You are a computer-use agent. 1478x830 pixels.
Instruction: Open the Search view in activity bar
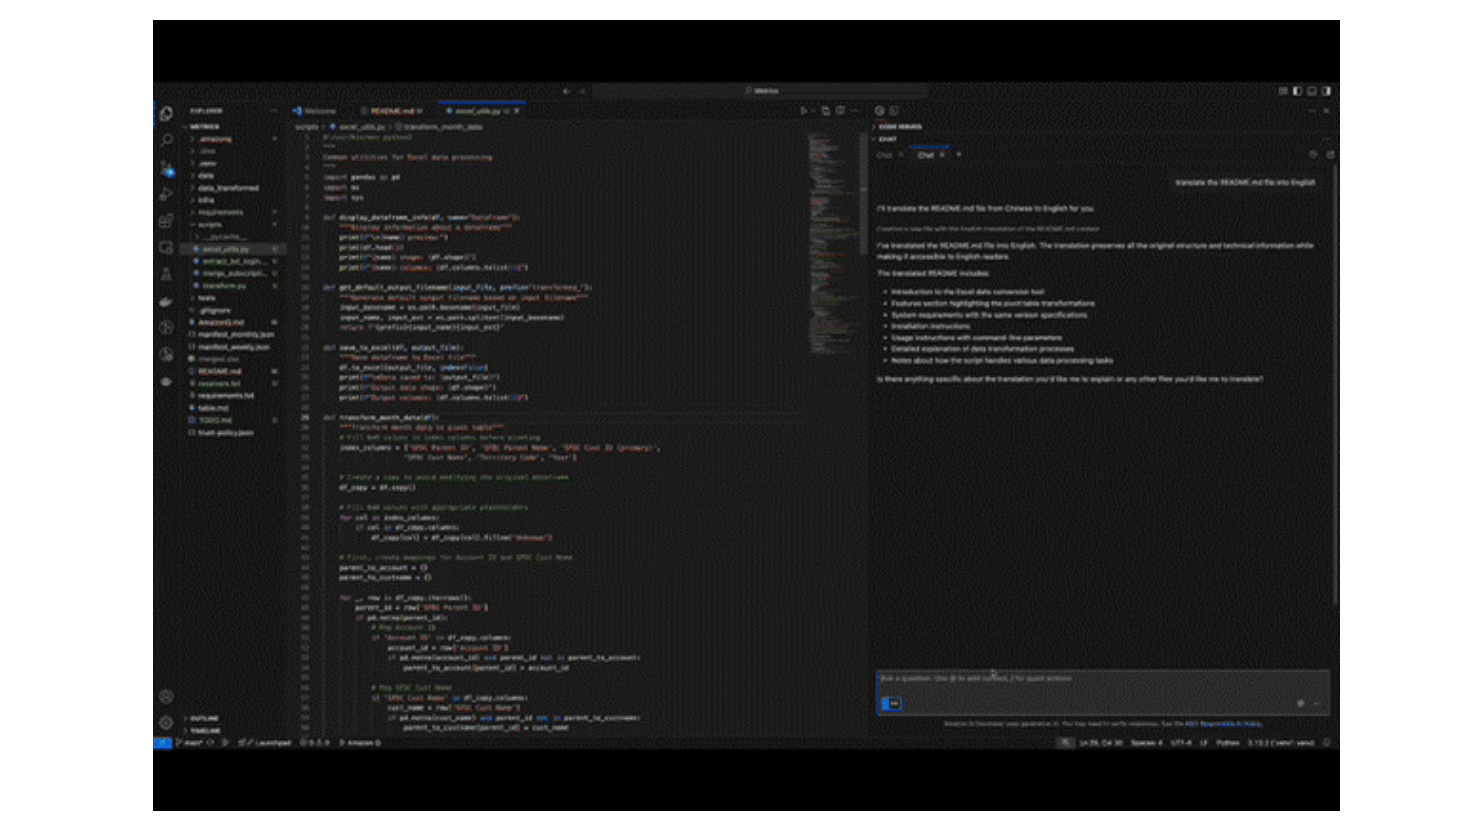click(x=166, y=141)
